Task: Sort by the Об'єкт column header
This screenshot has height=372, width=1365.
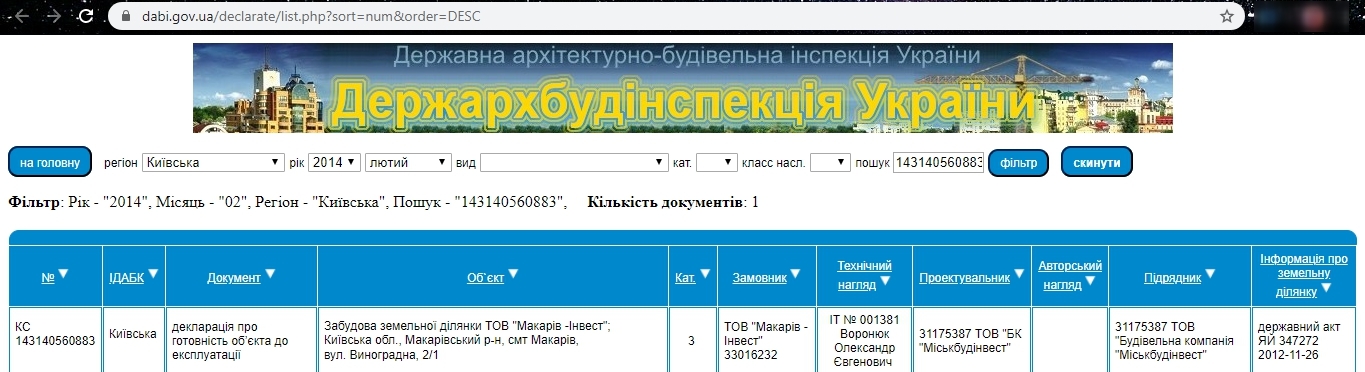Action: tap(485, 277)
